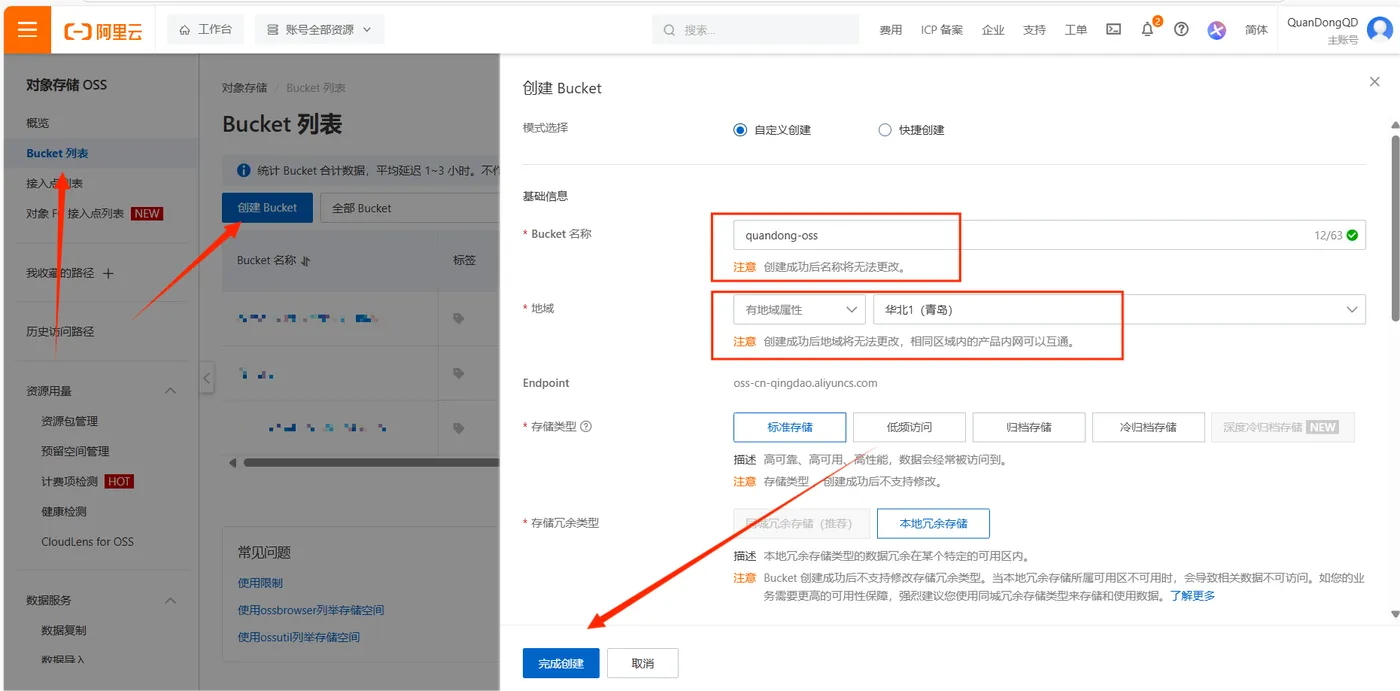Click the panel vertical scrollbar
The height and width of the screenshot is (691, 1400).
(x=1394, y=228)
